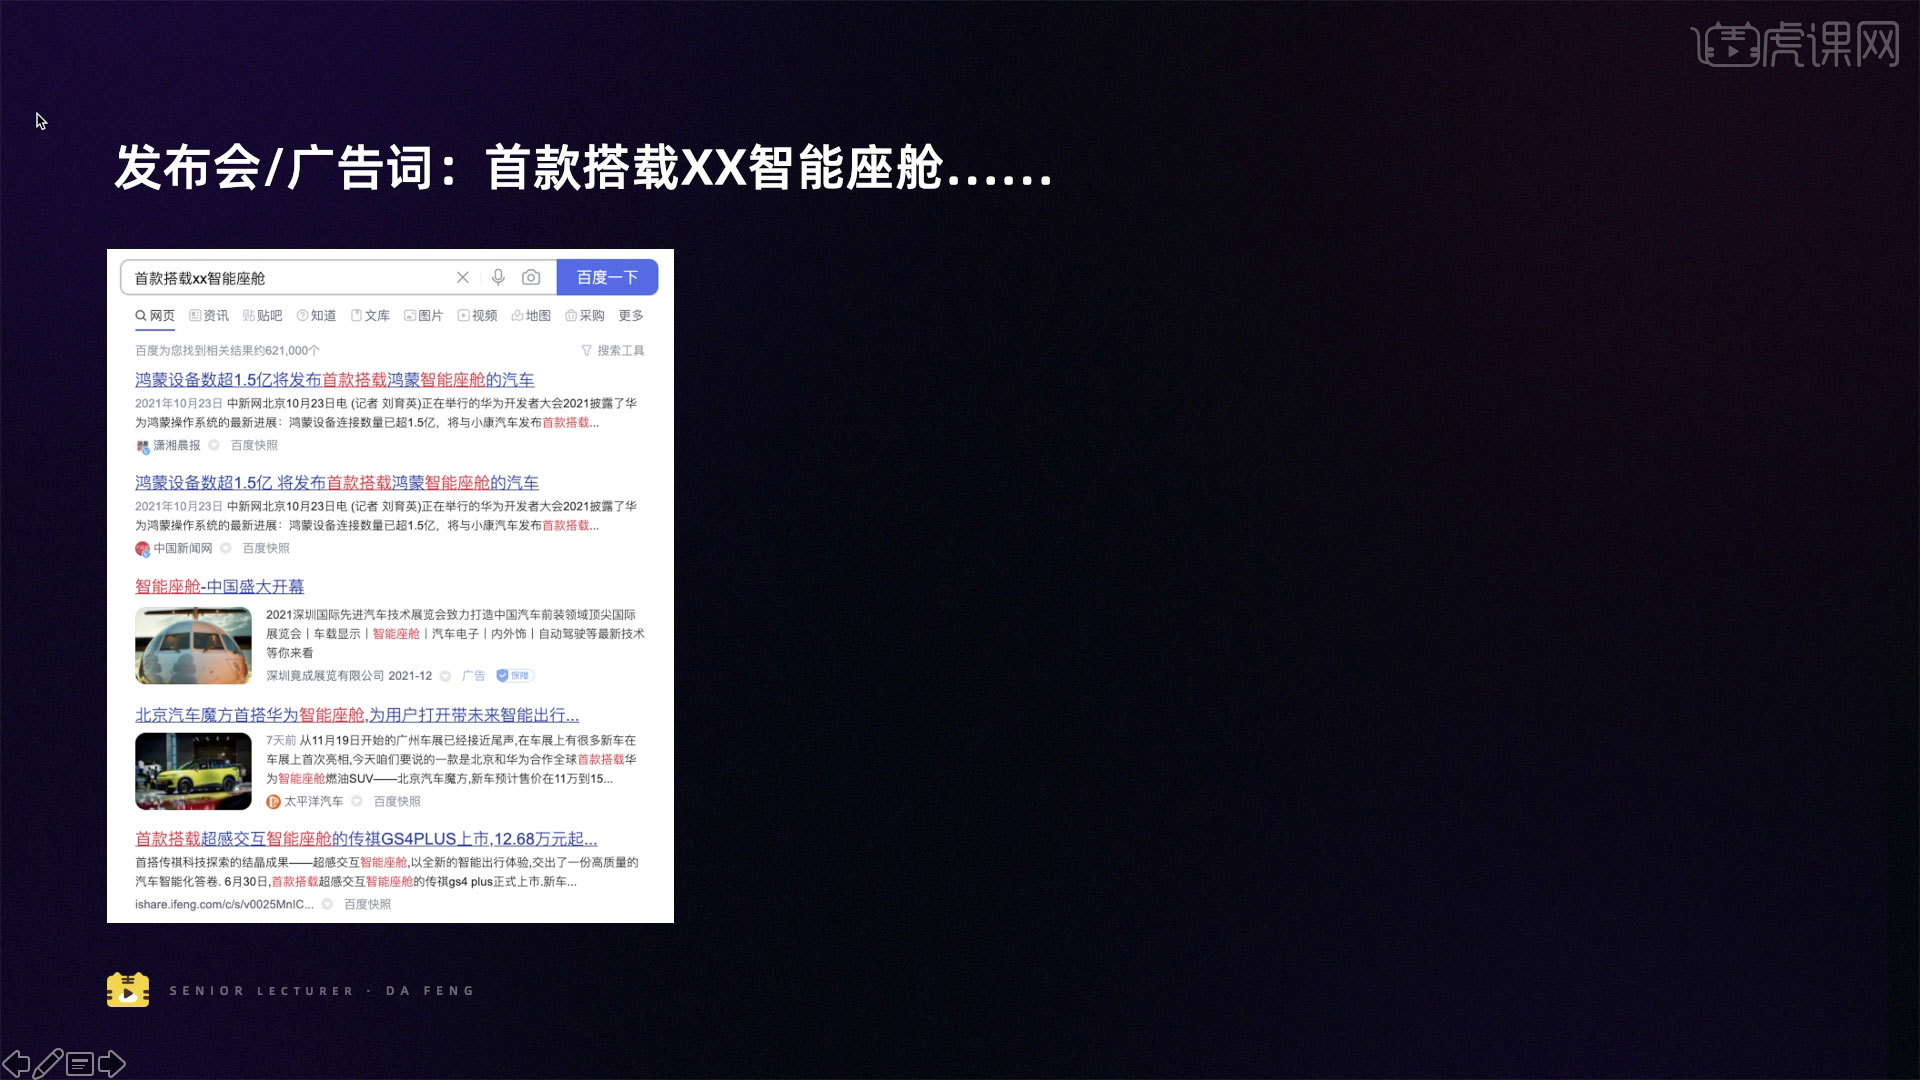Open the 知道 tab
The height and width of the screenshot is (1080, 1920).
coord(317,316)
